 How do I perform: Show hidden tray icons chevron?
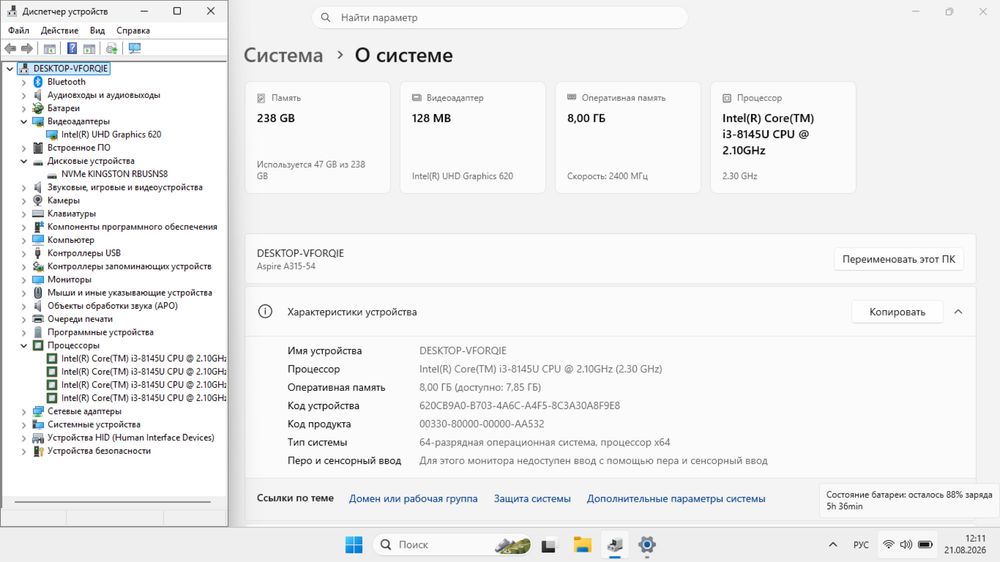[833, 545]
